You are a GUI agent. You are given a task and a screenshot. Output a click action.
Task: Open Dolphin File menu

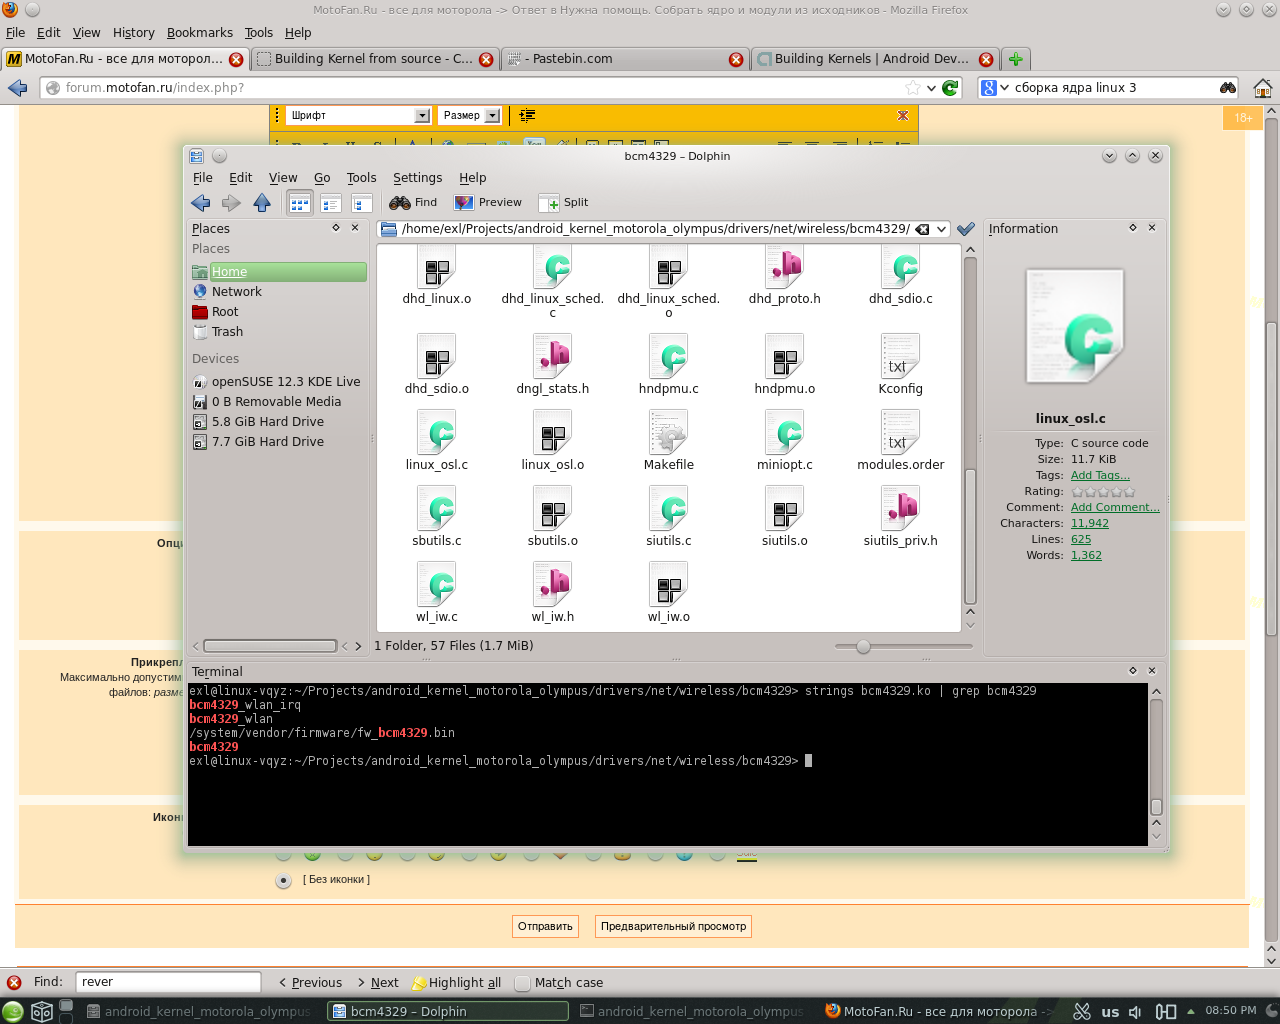203,178
